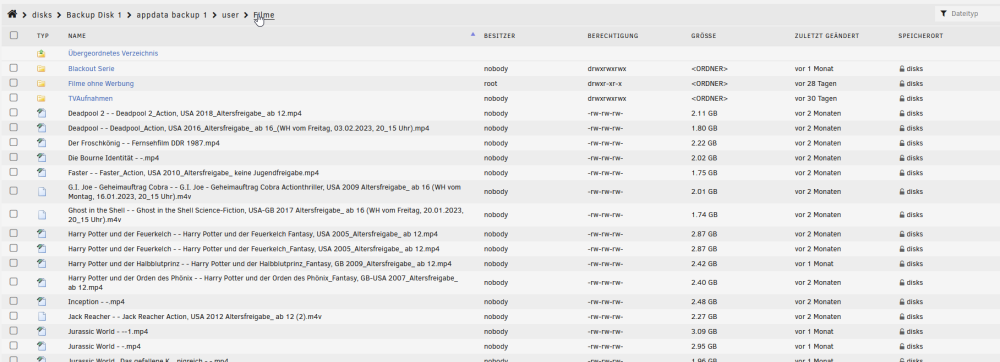Click lock icon in Inception row
This screenshot has width=1000, height=362.
902,301
